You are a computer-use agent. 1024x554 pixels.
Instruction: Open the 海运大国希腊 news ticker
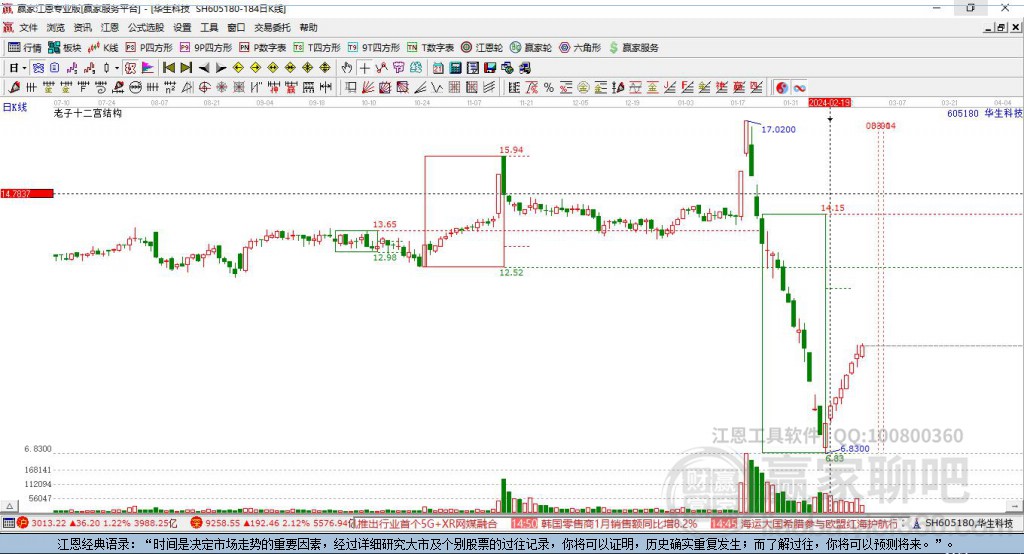pos(807,523)
